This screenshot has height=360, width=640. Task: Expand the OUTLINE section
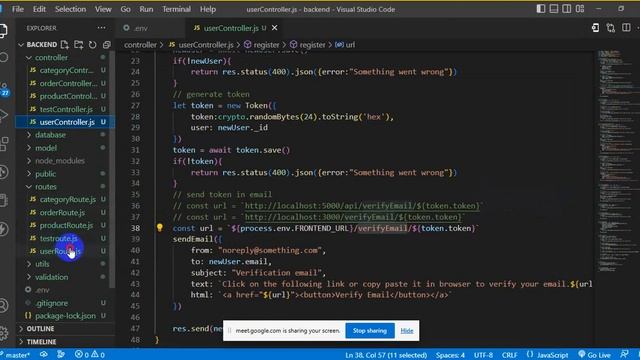click(x=40, y=329)
